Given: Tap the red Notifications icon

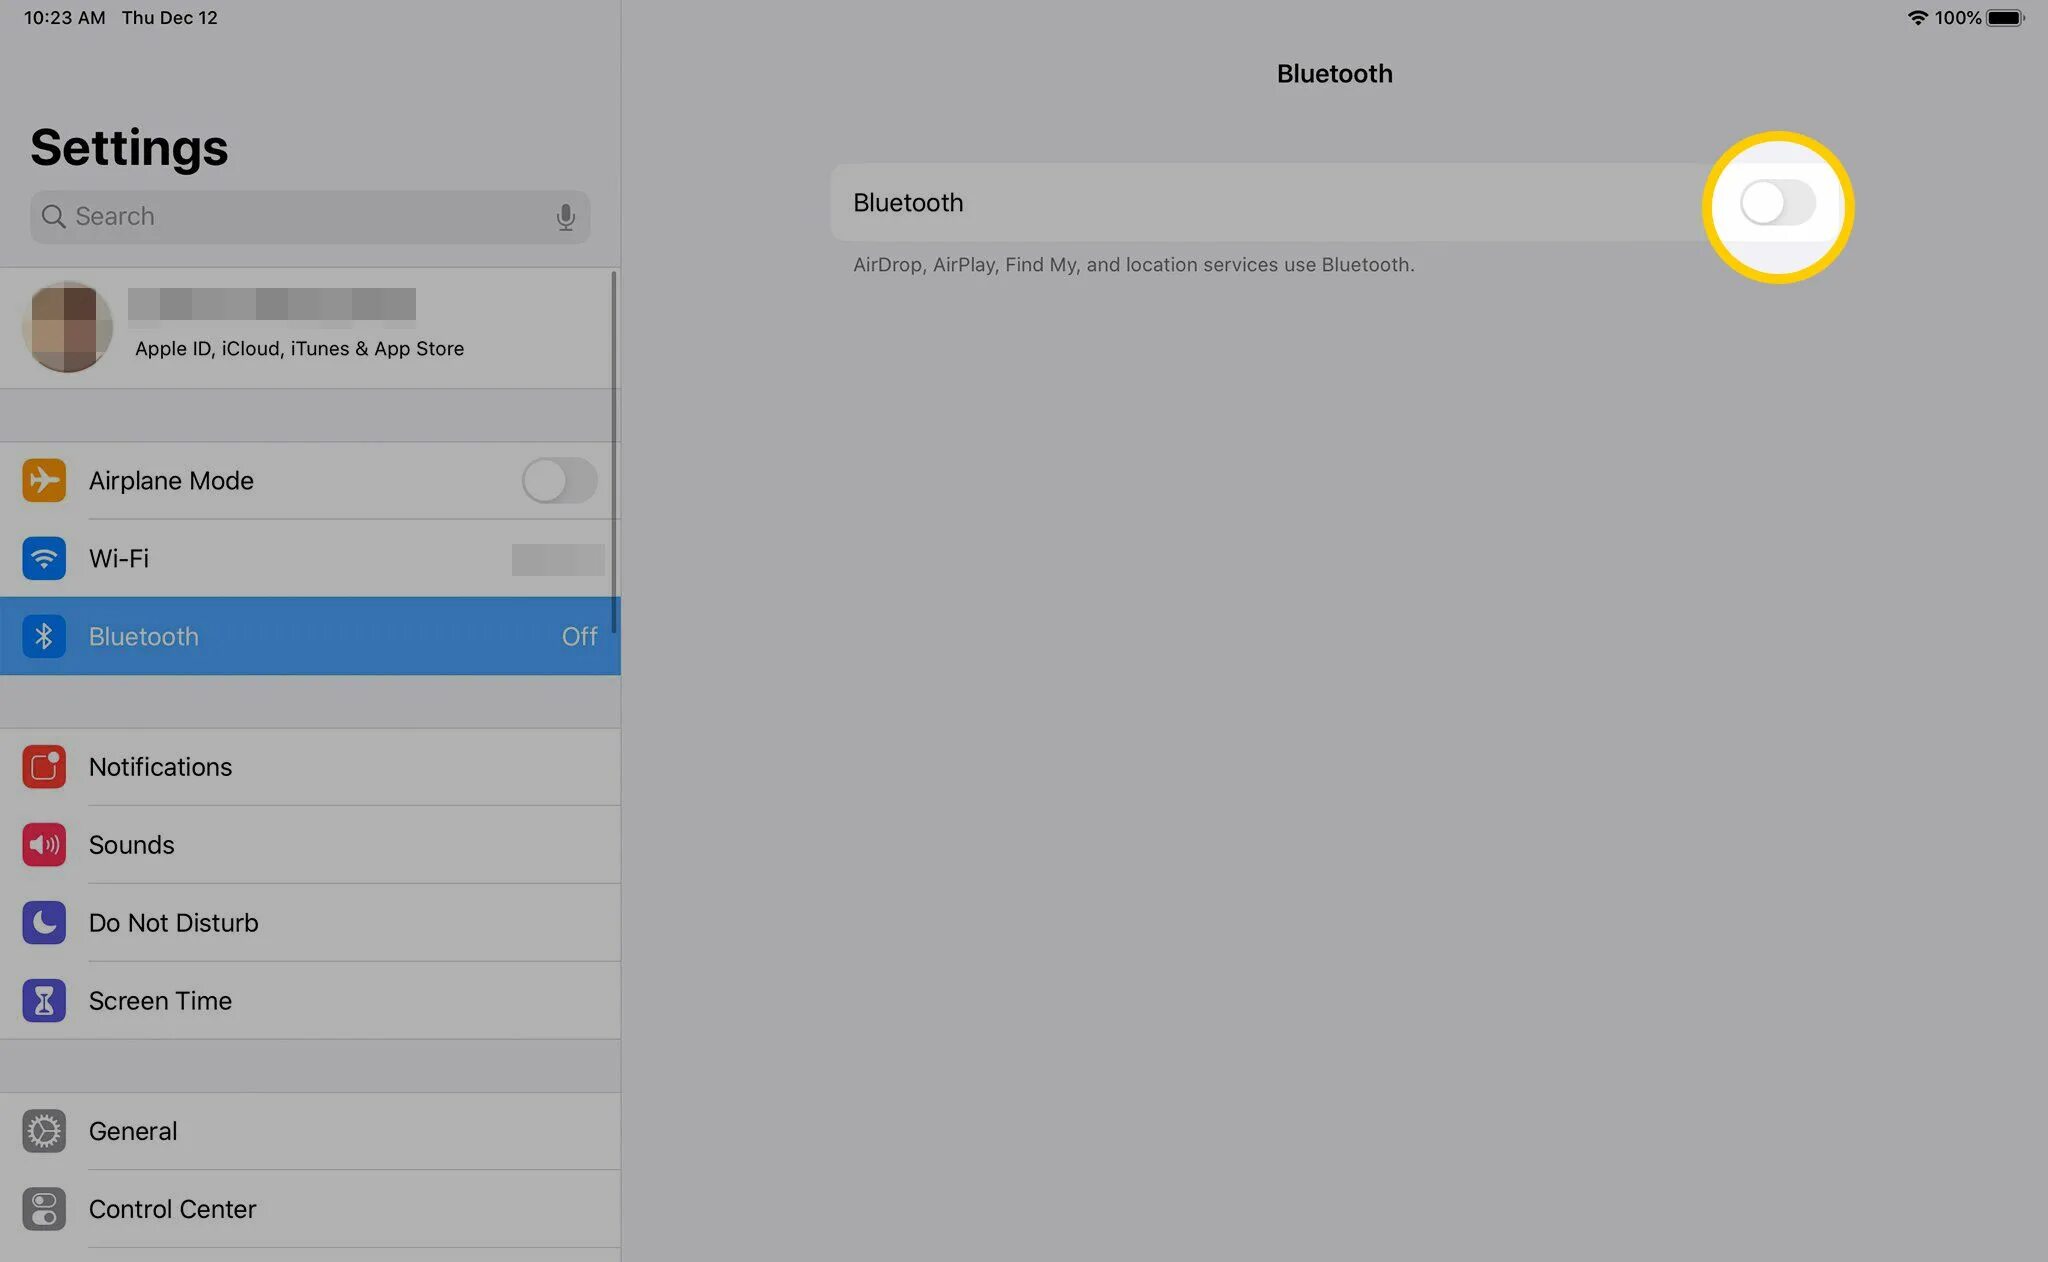Looking at the screenshot, I should coord(44,767).
